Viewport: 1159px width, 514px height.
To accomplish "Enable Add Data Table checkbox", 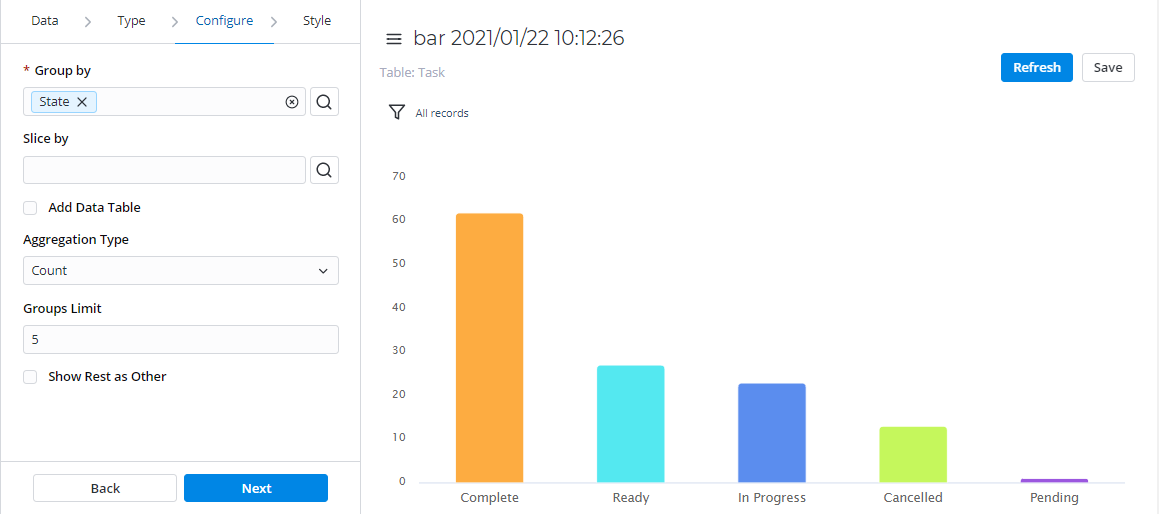I will click(x=30, y=208).
